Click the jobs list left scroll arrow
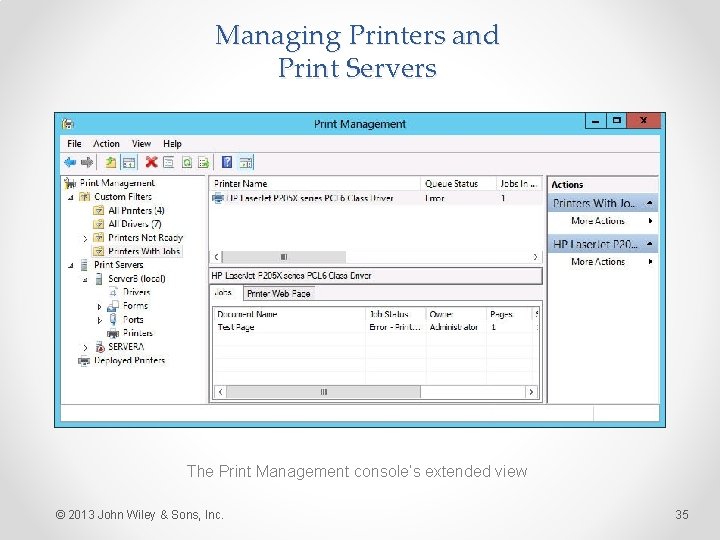 click(220, 392)
